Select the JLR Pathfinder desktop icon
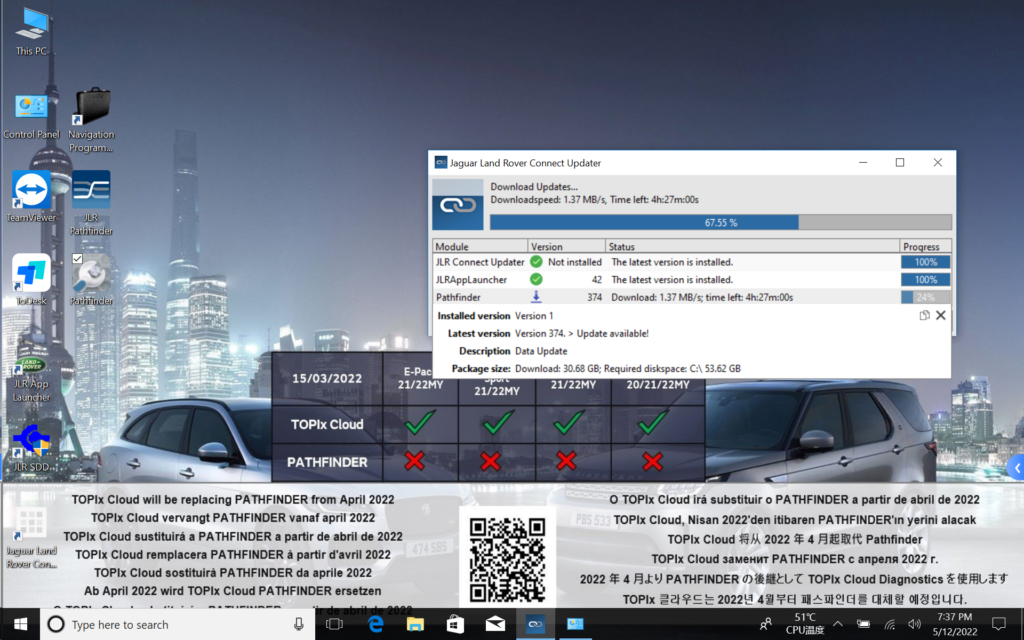 tap(91, 191)
